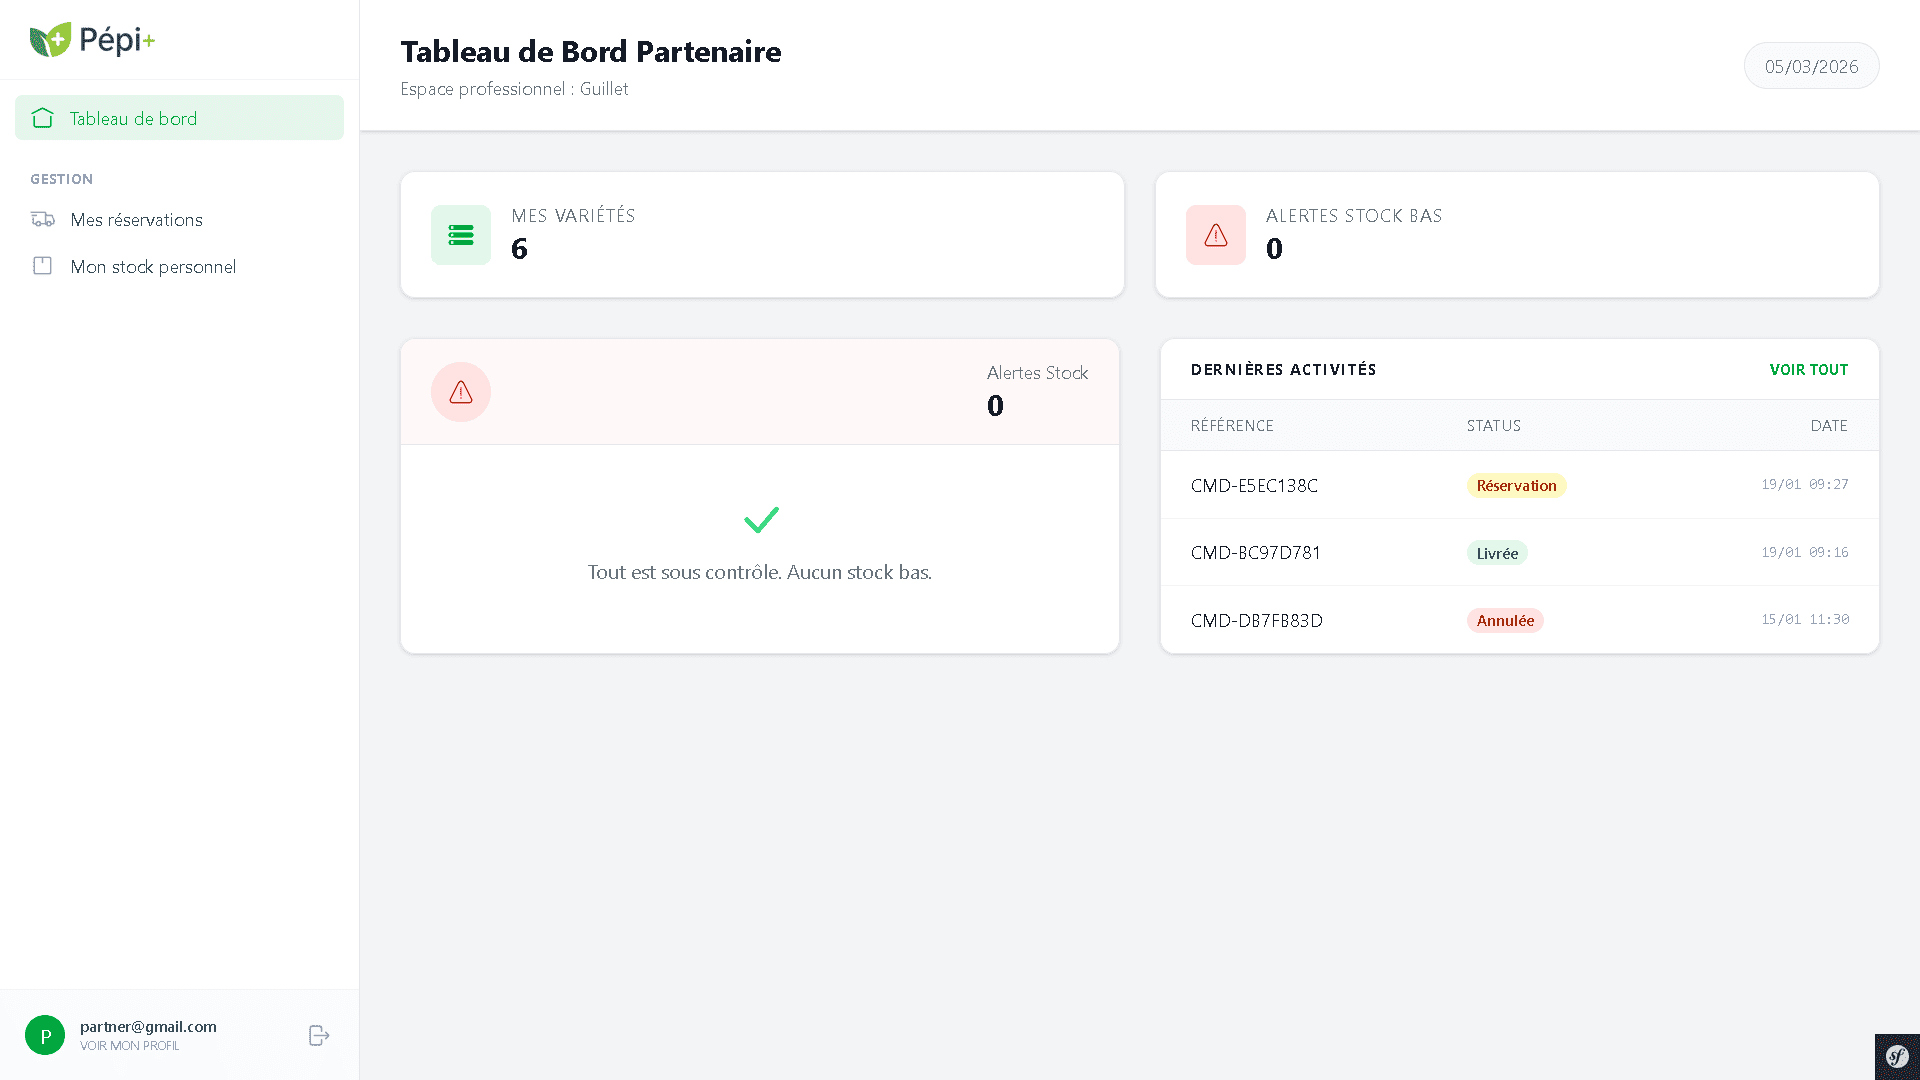This screenshot has width=1920, height=1080.
Task: Click the delivery truck icon for Mes réservations
Action: (x=42, y=219)
